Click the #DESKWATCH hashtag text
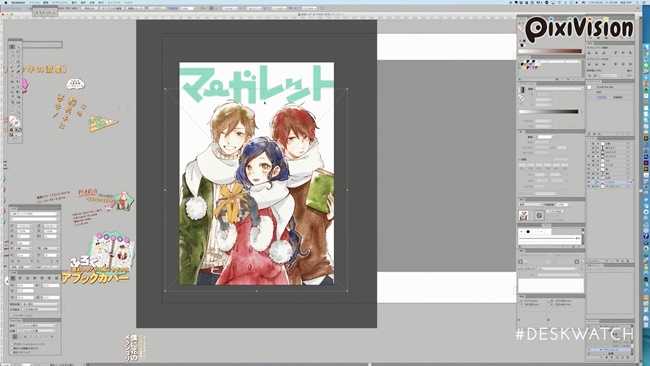The image size is (650, 366). coord(575,334)
